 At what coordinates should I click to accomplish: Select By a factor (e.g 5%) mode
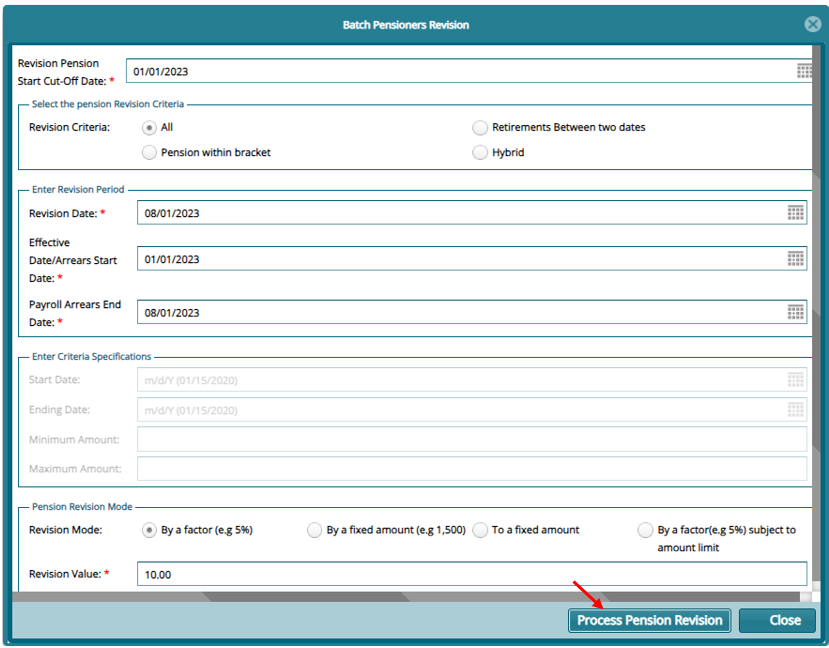(150, 530)
